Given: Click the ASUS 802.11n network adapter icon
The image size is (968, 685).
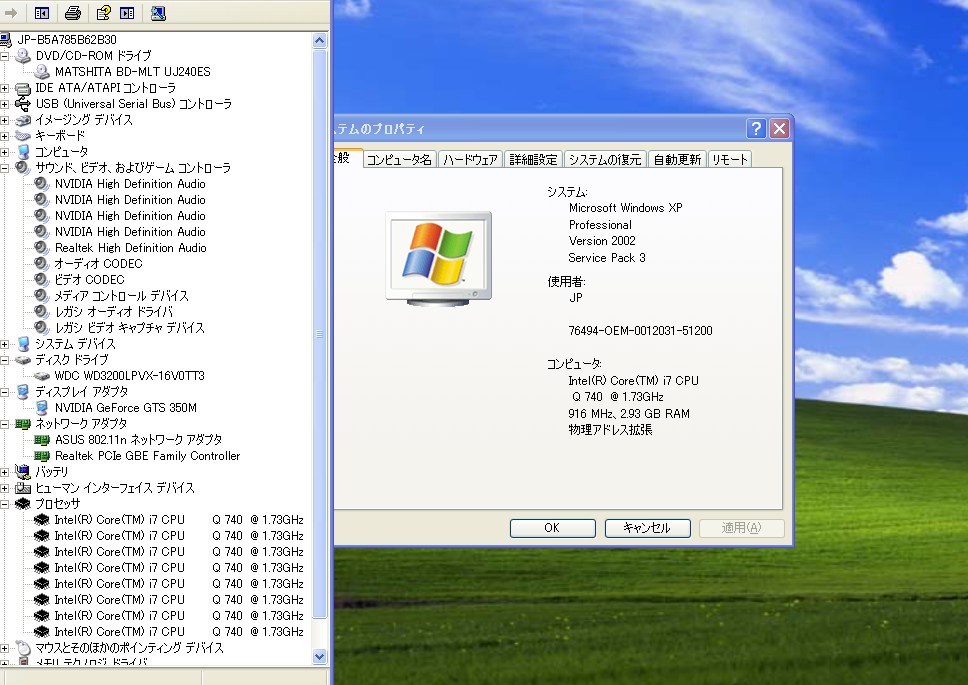Looking at the screenshot, I should point(41,440).
